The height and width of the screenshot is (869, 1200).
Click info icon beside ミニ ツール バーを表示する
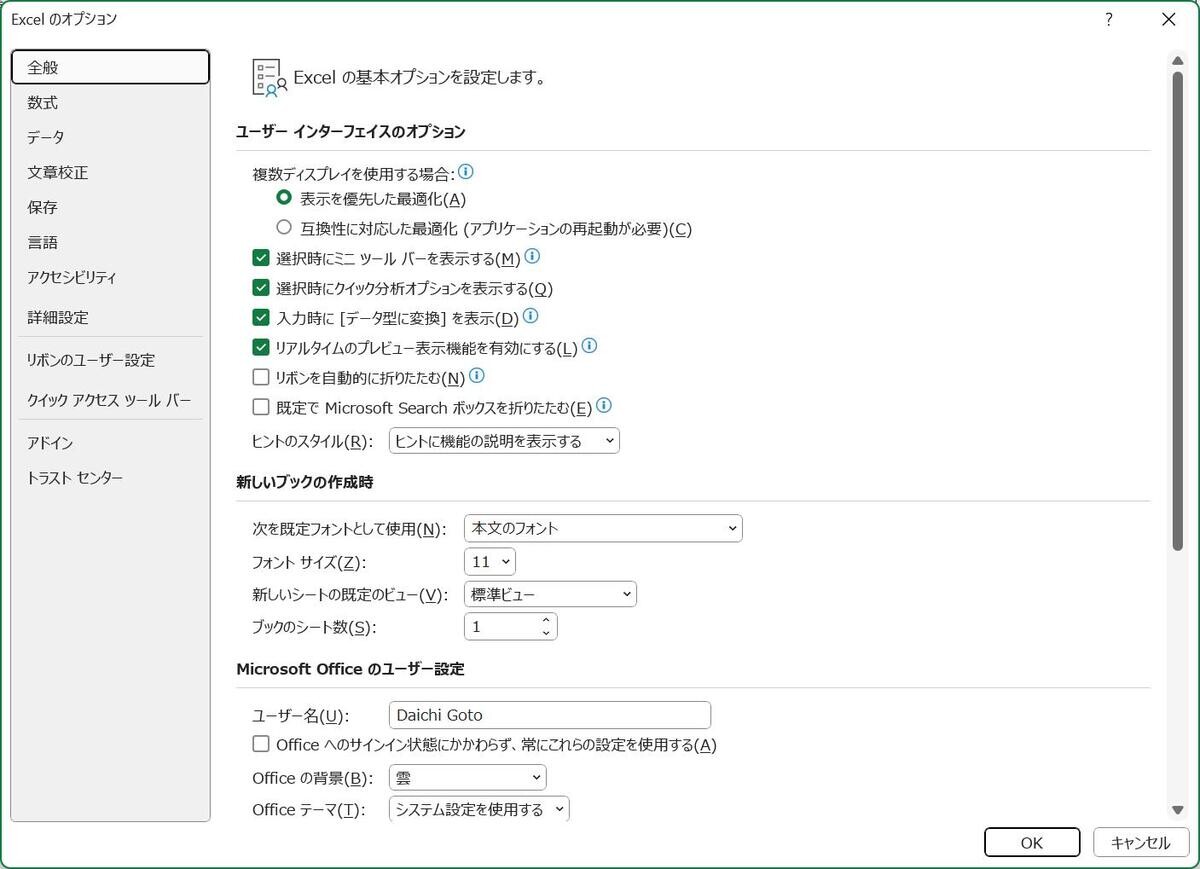532,257
